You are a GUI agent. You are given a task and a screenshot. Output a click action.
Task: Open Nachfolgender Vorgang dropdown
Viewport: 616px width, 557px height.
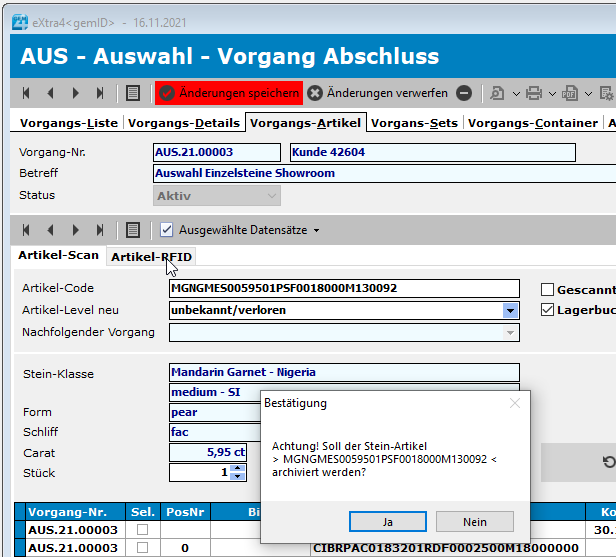tap(510, 333)
